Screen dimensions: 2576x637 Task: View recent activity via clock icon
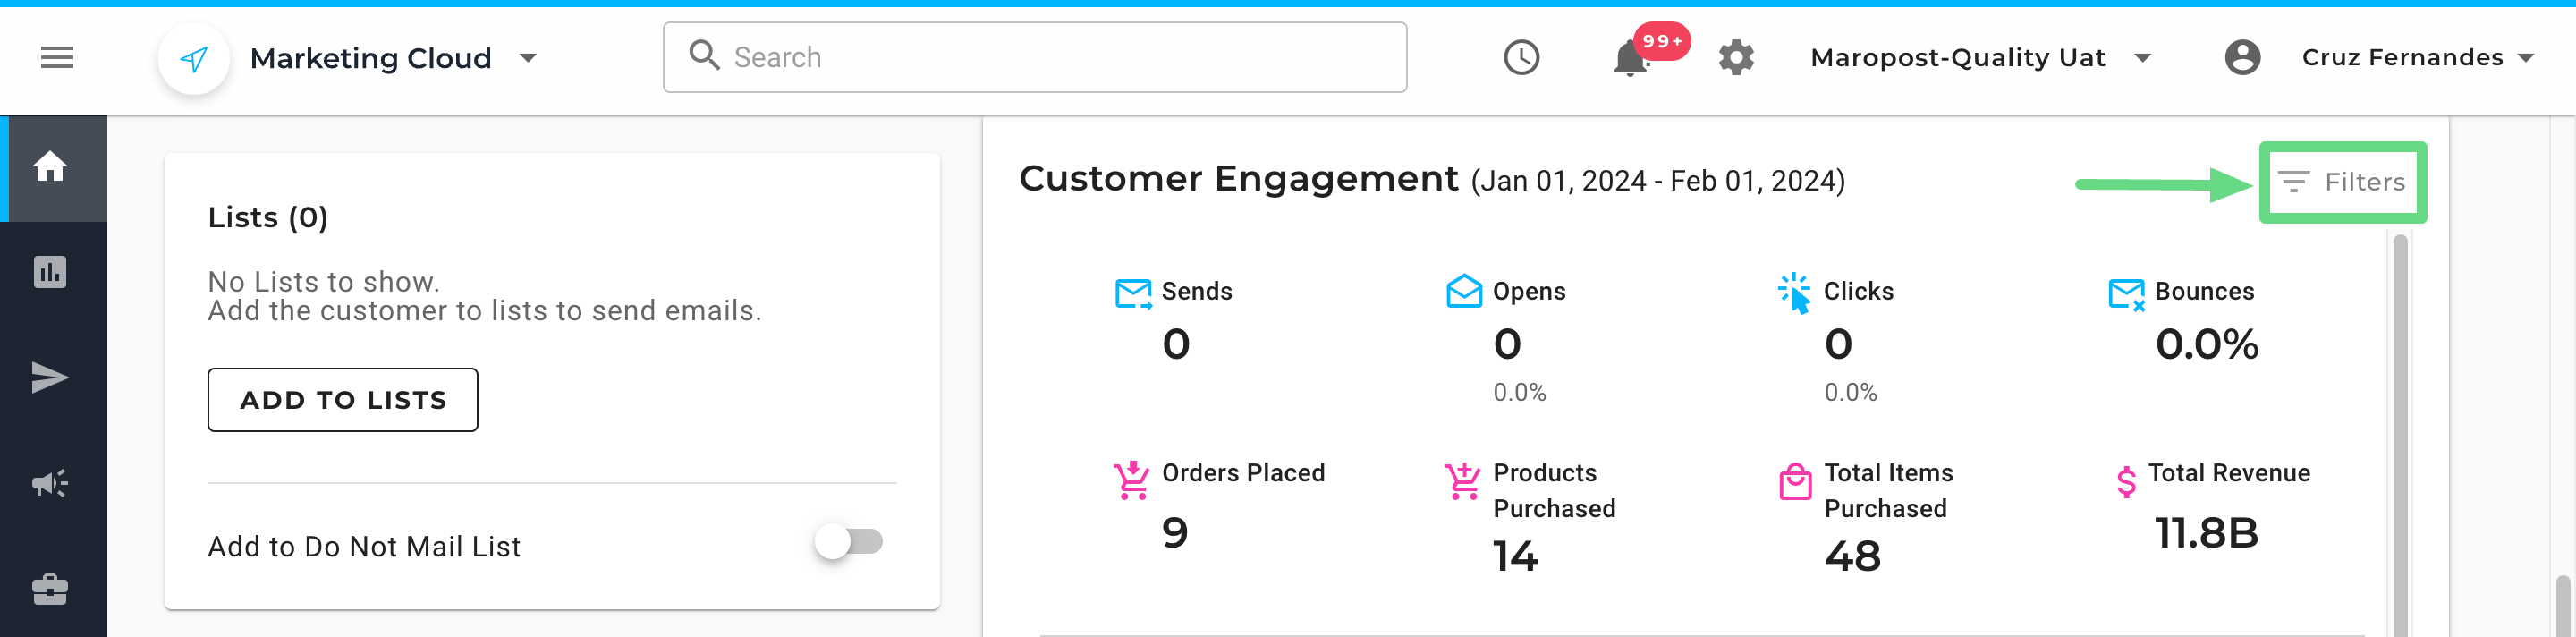1521,58
